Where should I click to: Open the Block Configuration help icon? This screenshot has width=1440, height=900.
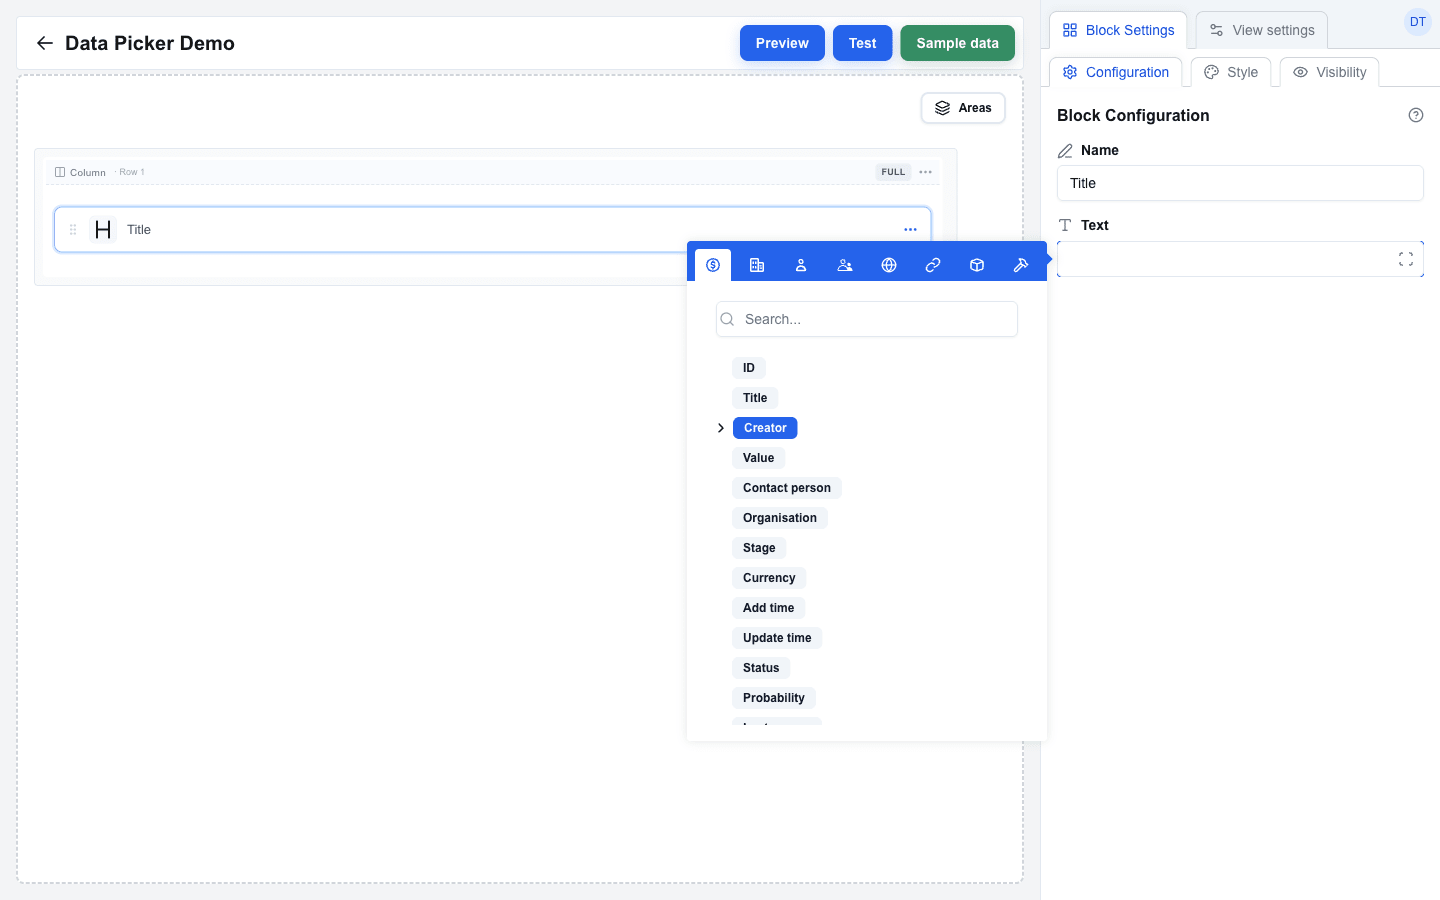tap(1416, 115)
